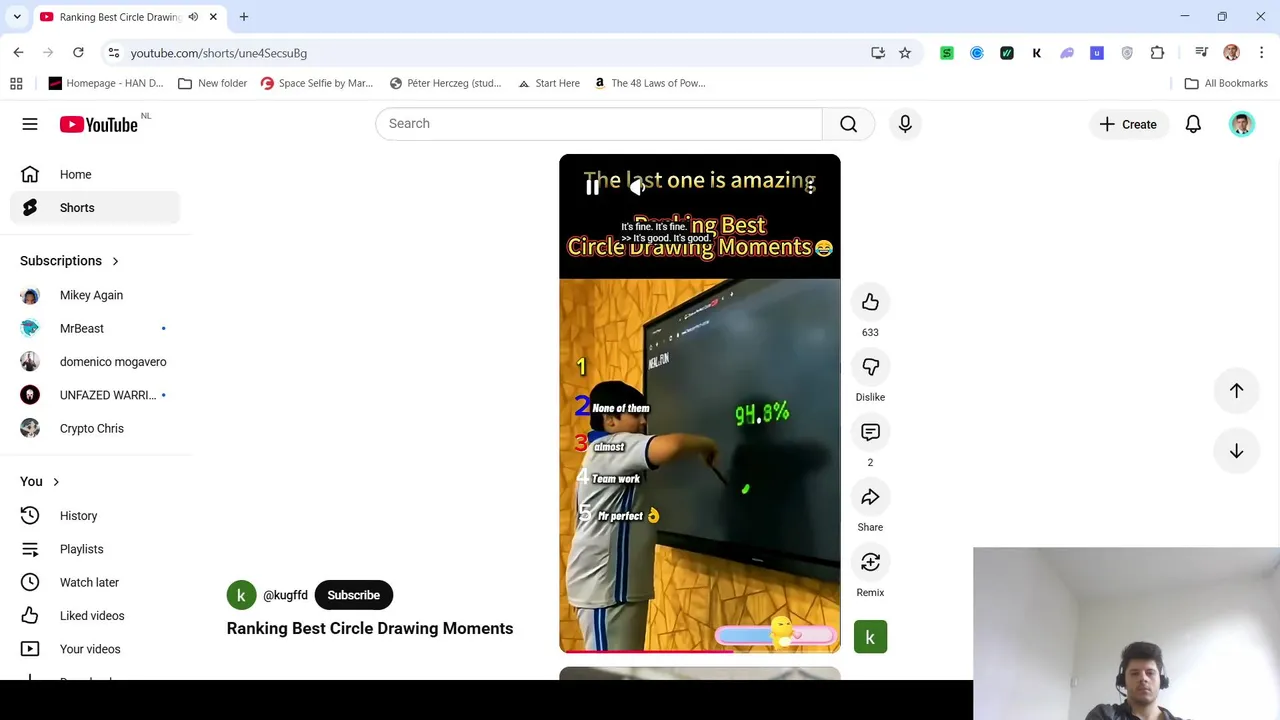Open the shield extension icon

[1127, 53]
